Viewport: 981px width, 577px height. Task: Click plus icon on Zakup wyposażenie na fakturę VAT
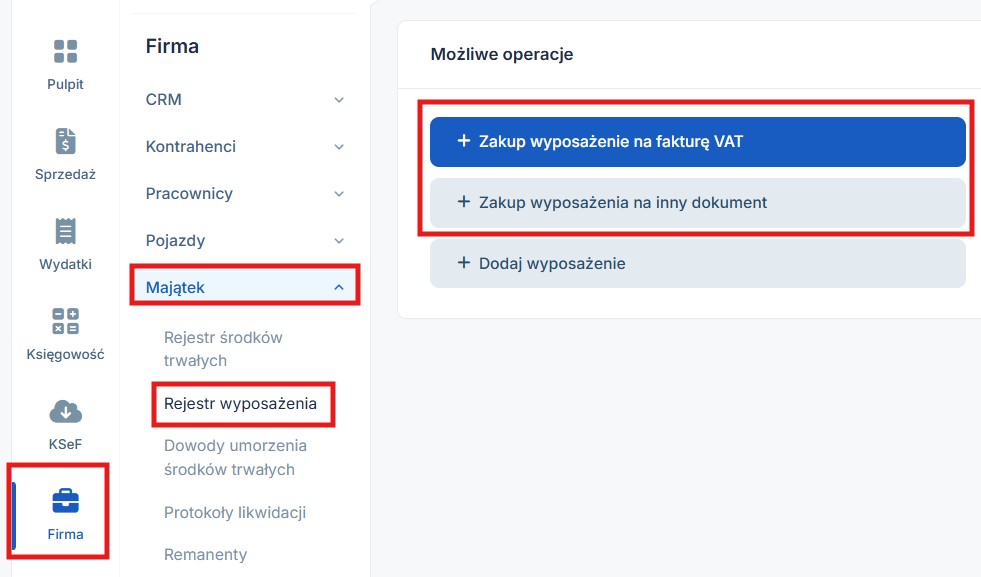click(464, 141)
